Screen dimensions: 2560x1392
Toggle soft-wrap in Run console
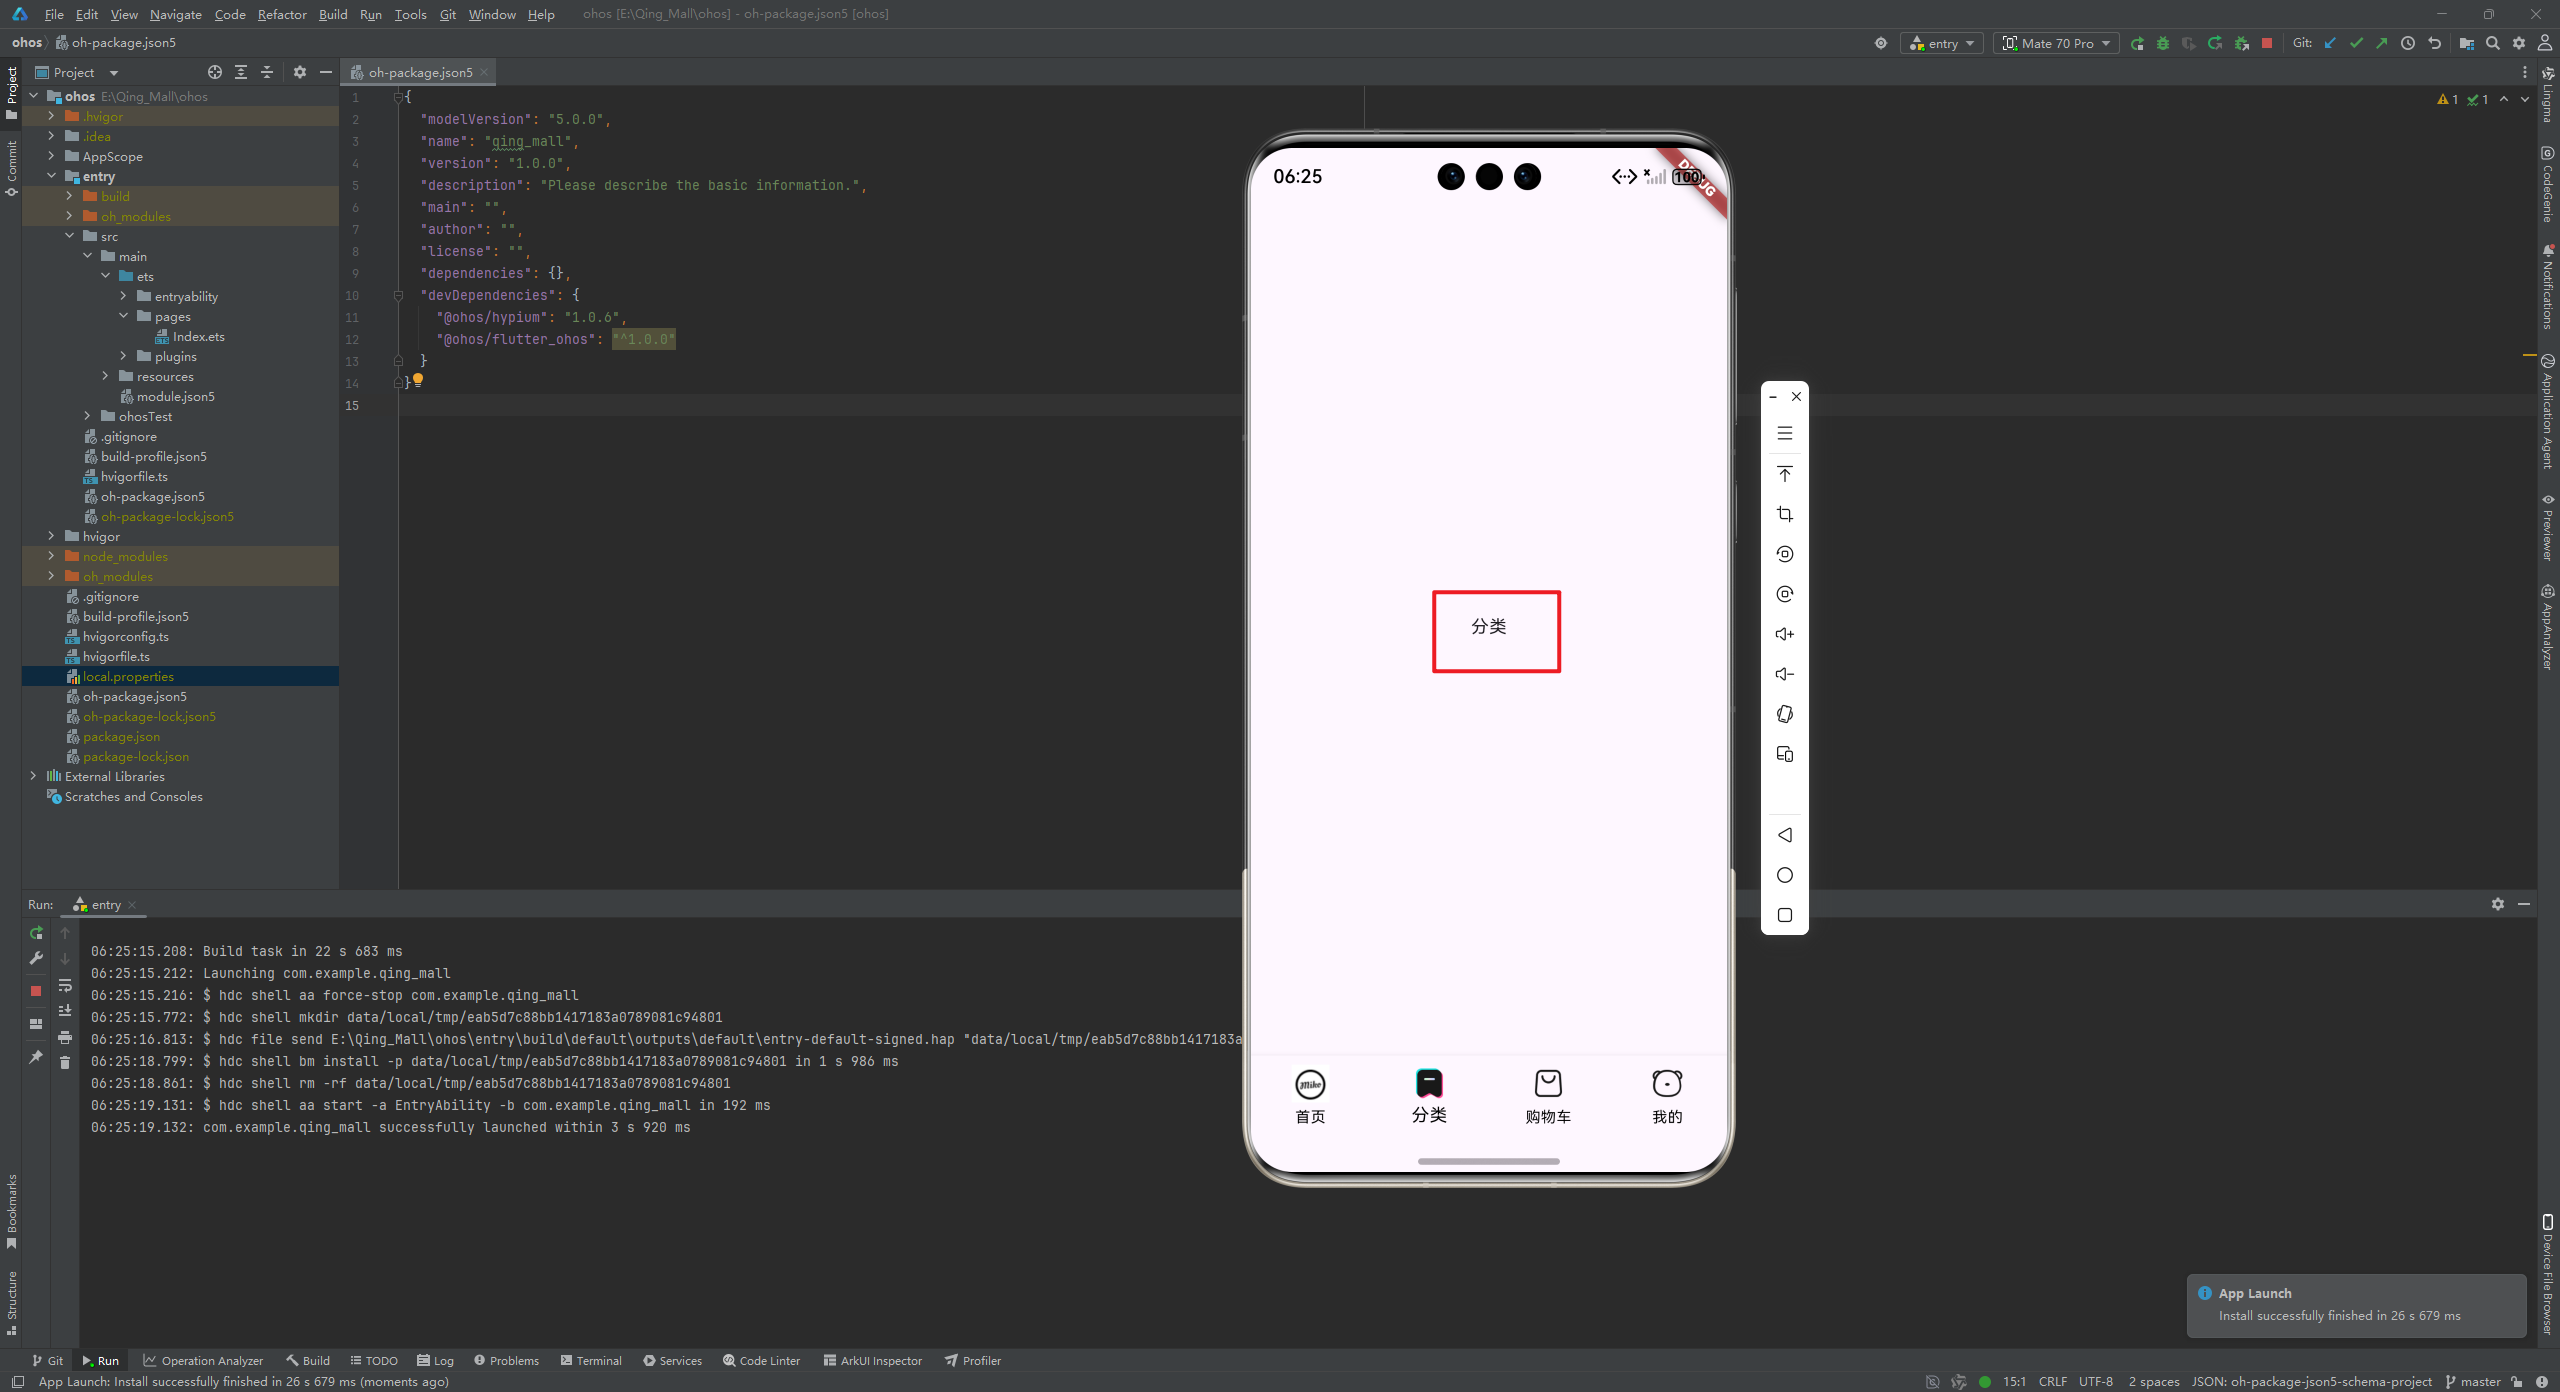(x=65, y=985)
